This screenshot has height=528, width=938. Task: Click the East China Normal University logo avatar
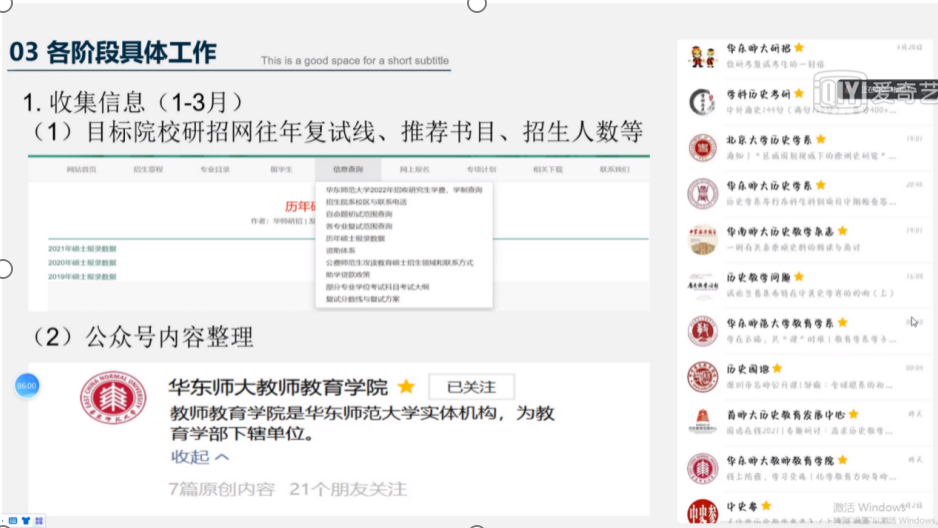(113, 411)
